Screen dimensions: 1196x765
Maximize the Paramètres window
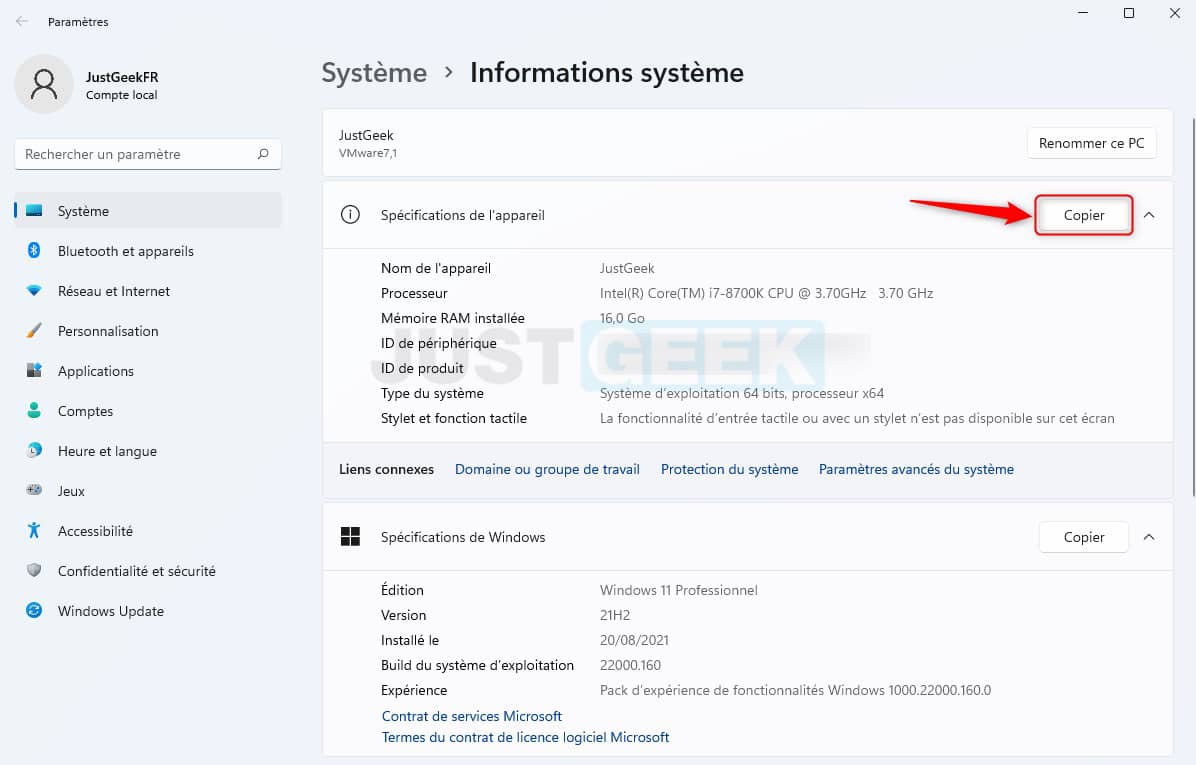1129,13
